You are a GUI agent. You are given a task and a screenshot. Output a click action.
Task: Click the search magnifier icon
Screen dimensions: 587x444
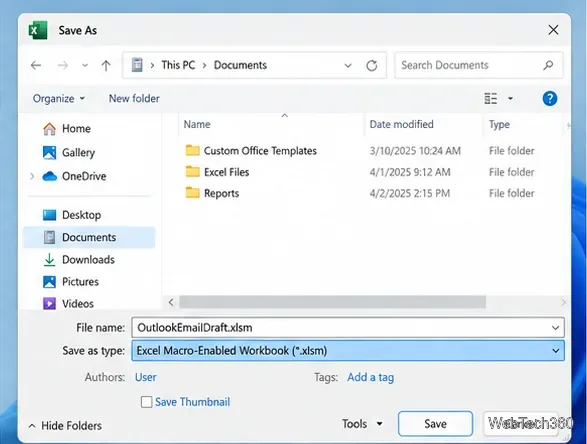(548, 65)
